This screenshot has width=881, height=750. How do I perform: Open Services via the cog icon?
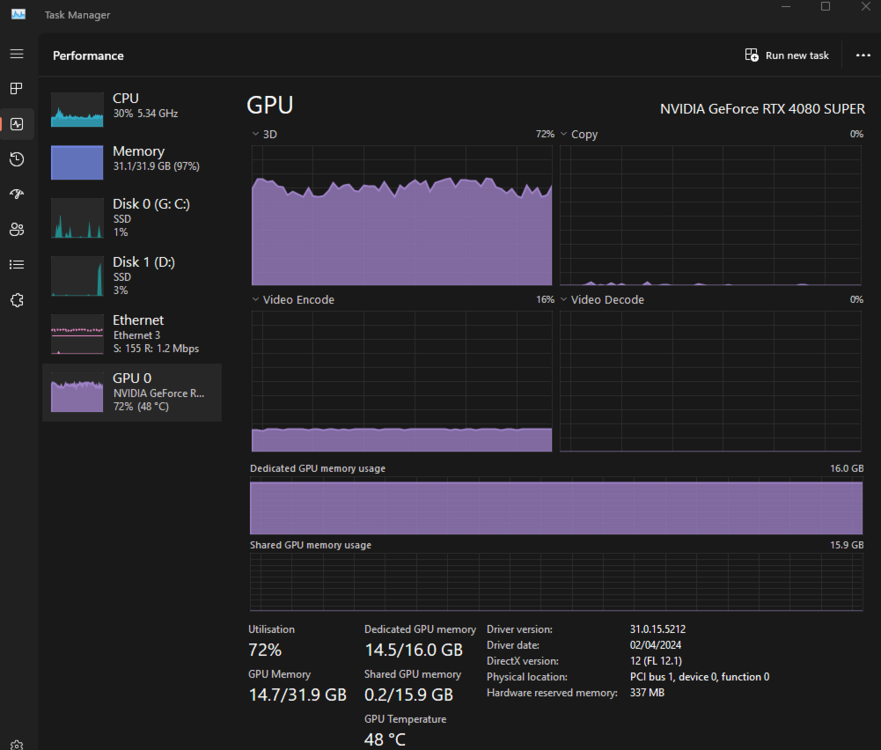(x=16, y=299)
